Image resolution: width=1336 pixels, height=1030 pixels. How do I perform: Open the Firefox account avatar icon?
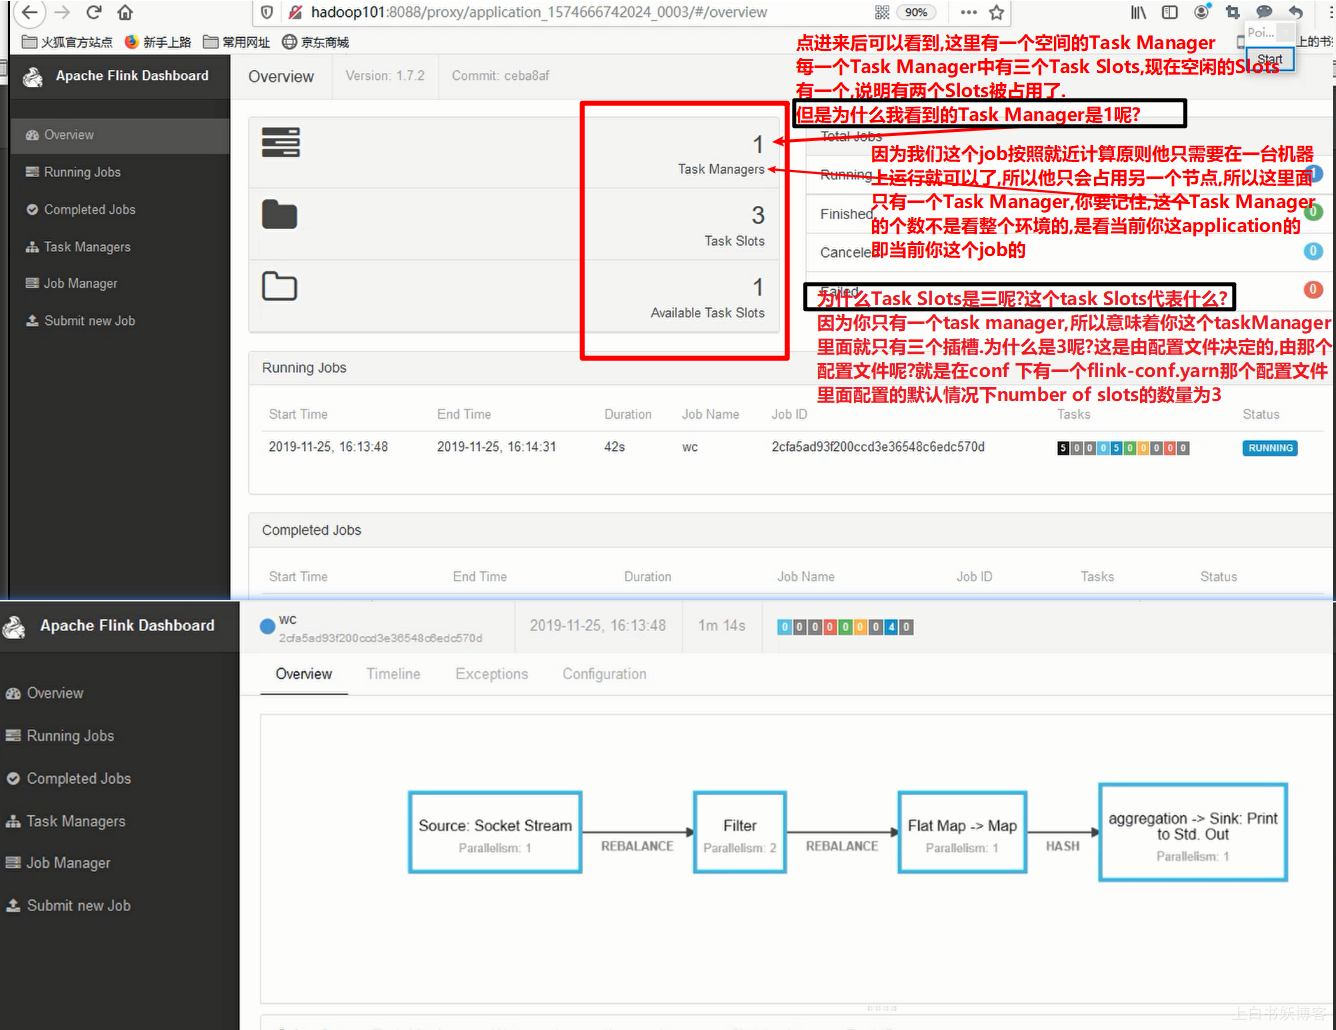pos(1202,12)
